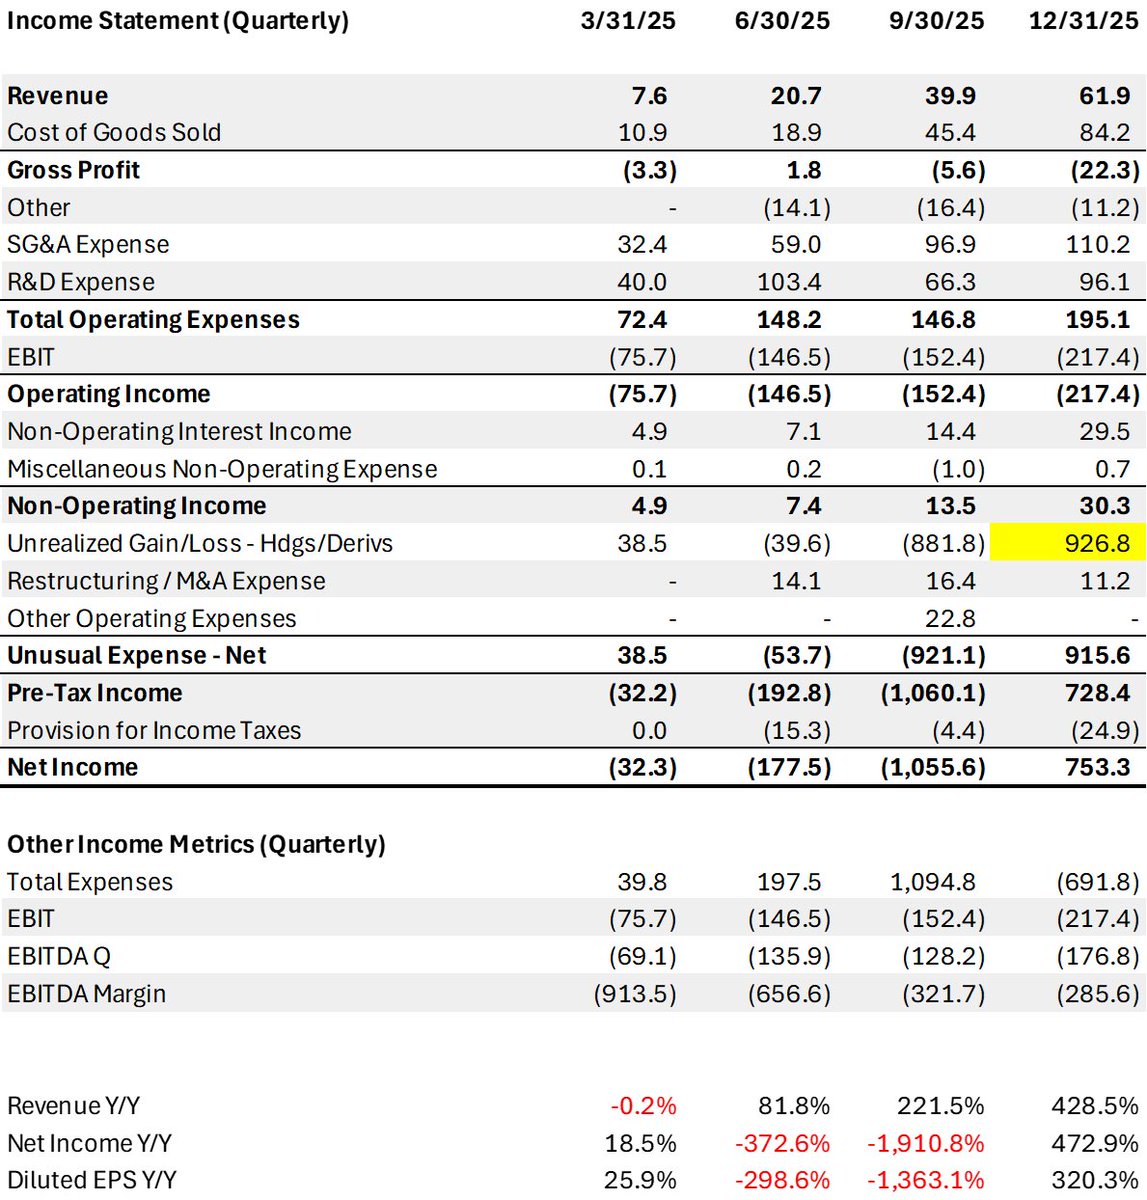The image size is (1147, 1200).
Task: Click the SG&A Expense row label
Action: pyautogui.click(x=88, y=245)
